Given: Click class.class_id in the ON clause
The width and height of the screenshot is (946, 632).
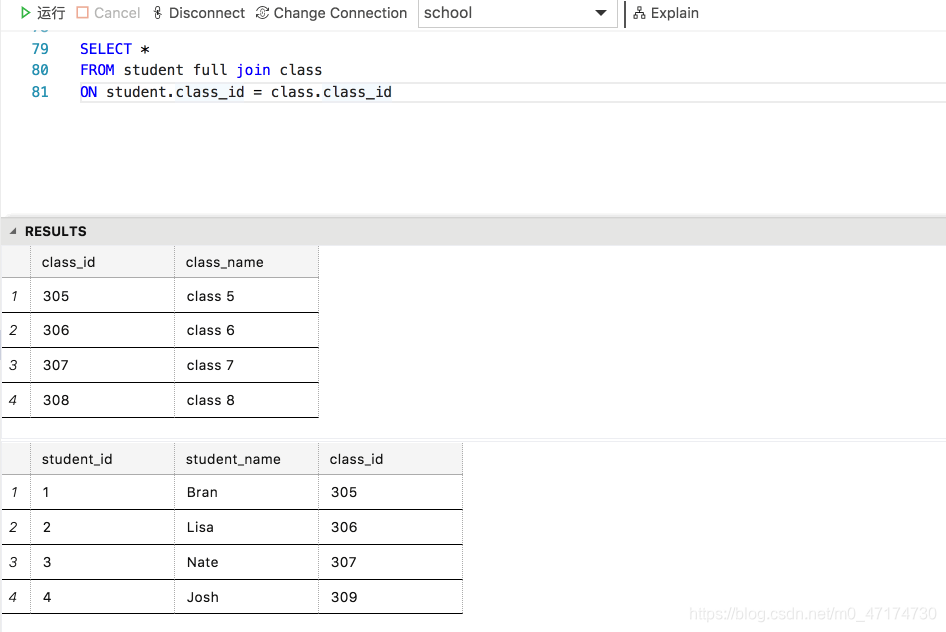Looking at the screenshot, I should [331, 92].
